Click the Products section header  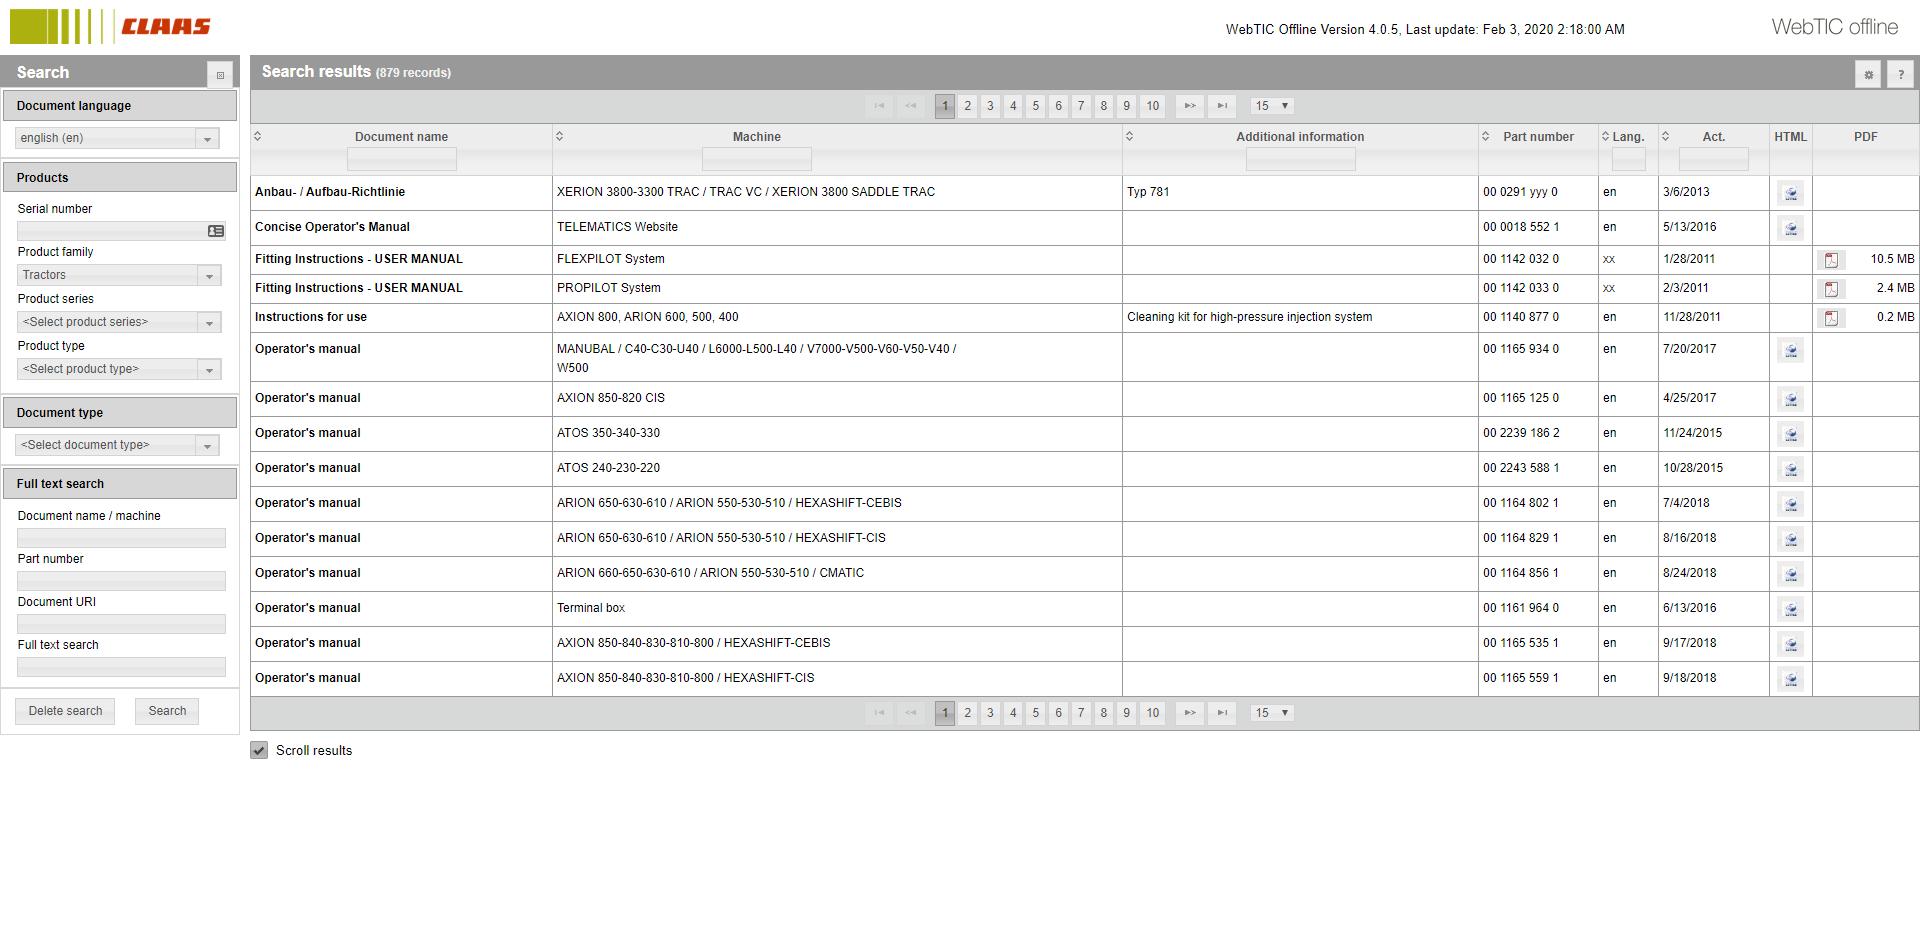pos(120,177)
